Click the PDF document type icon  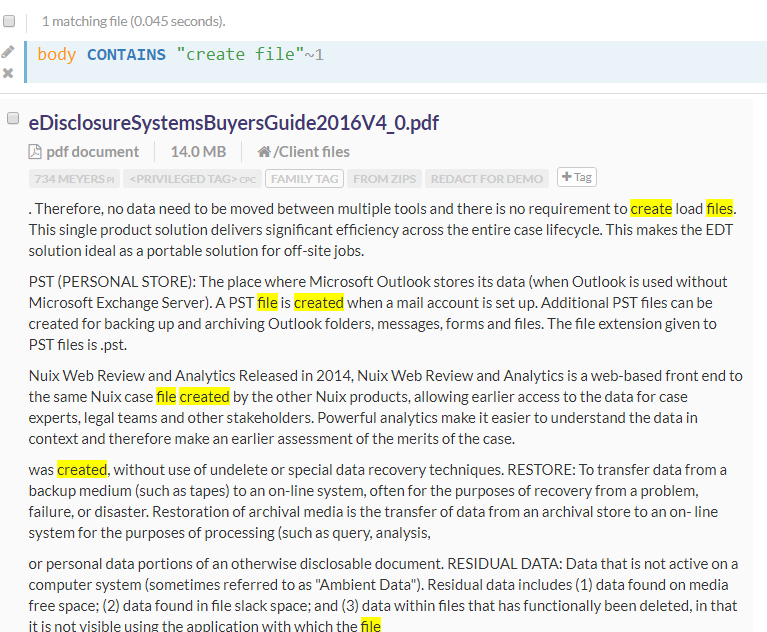coord(35,152)
